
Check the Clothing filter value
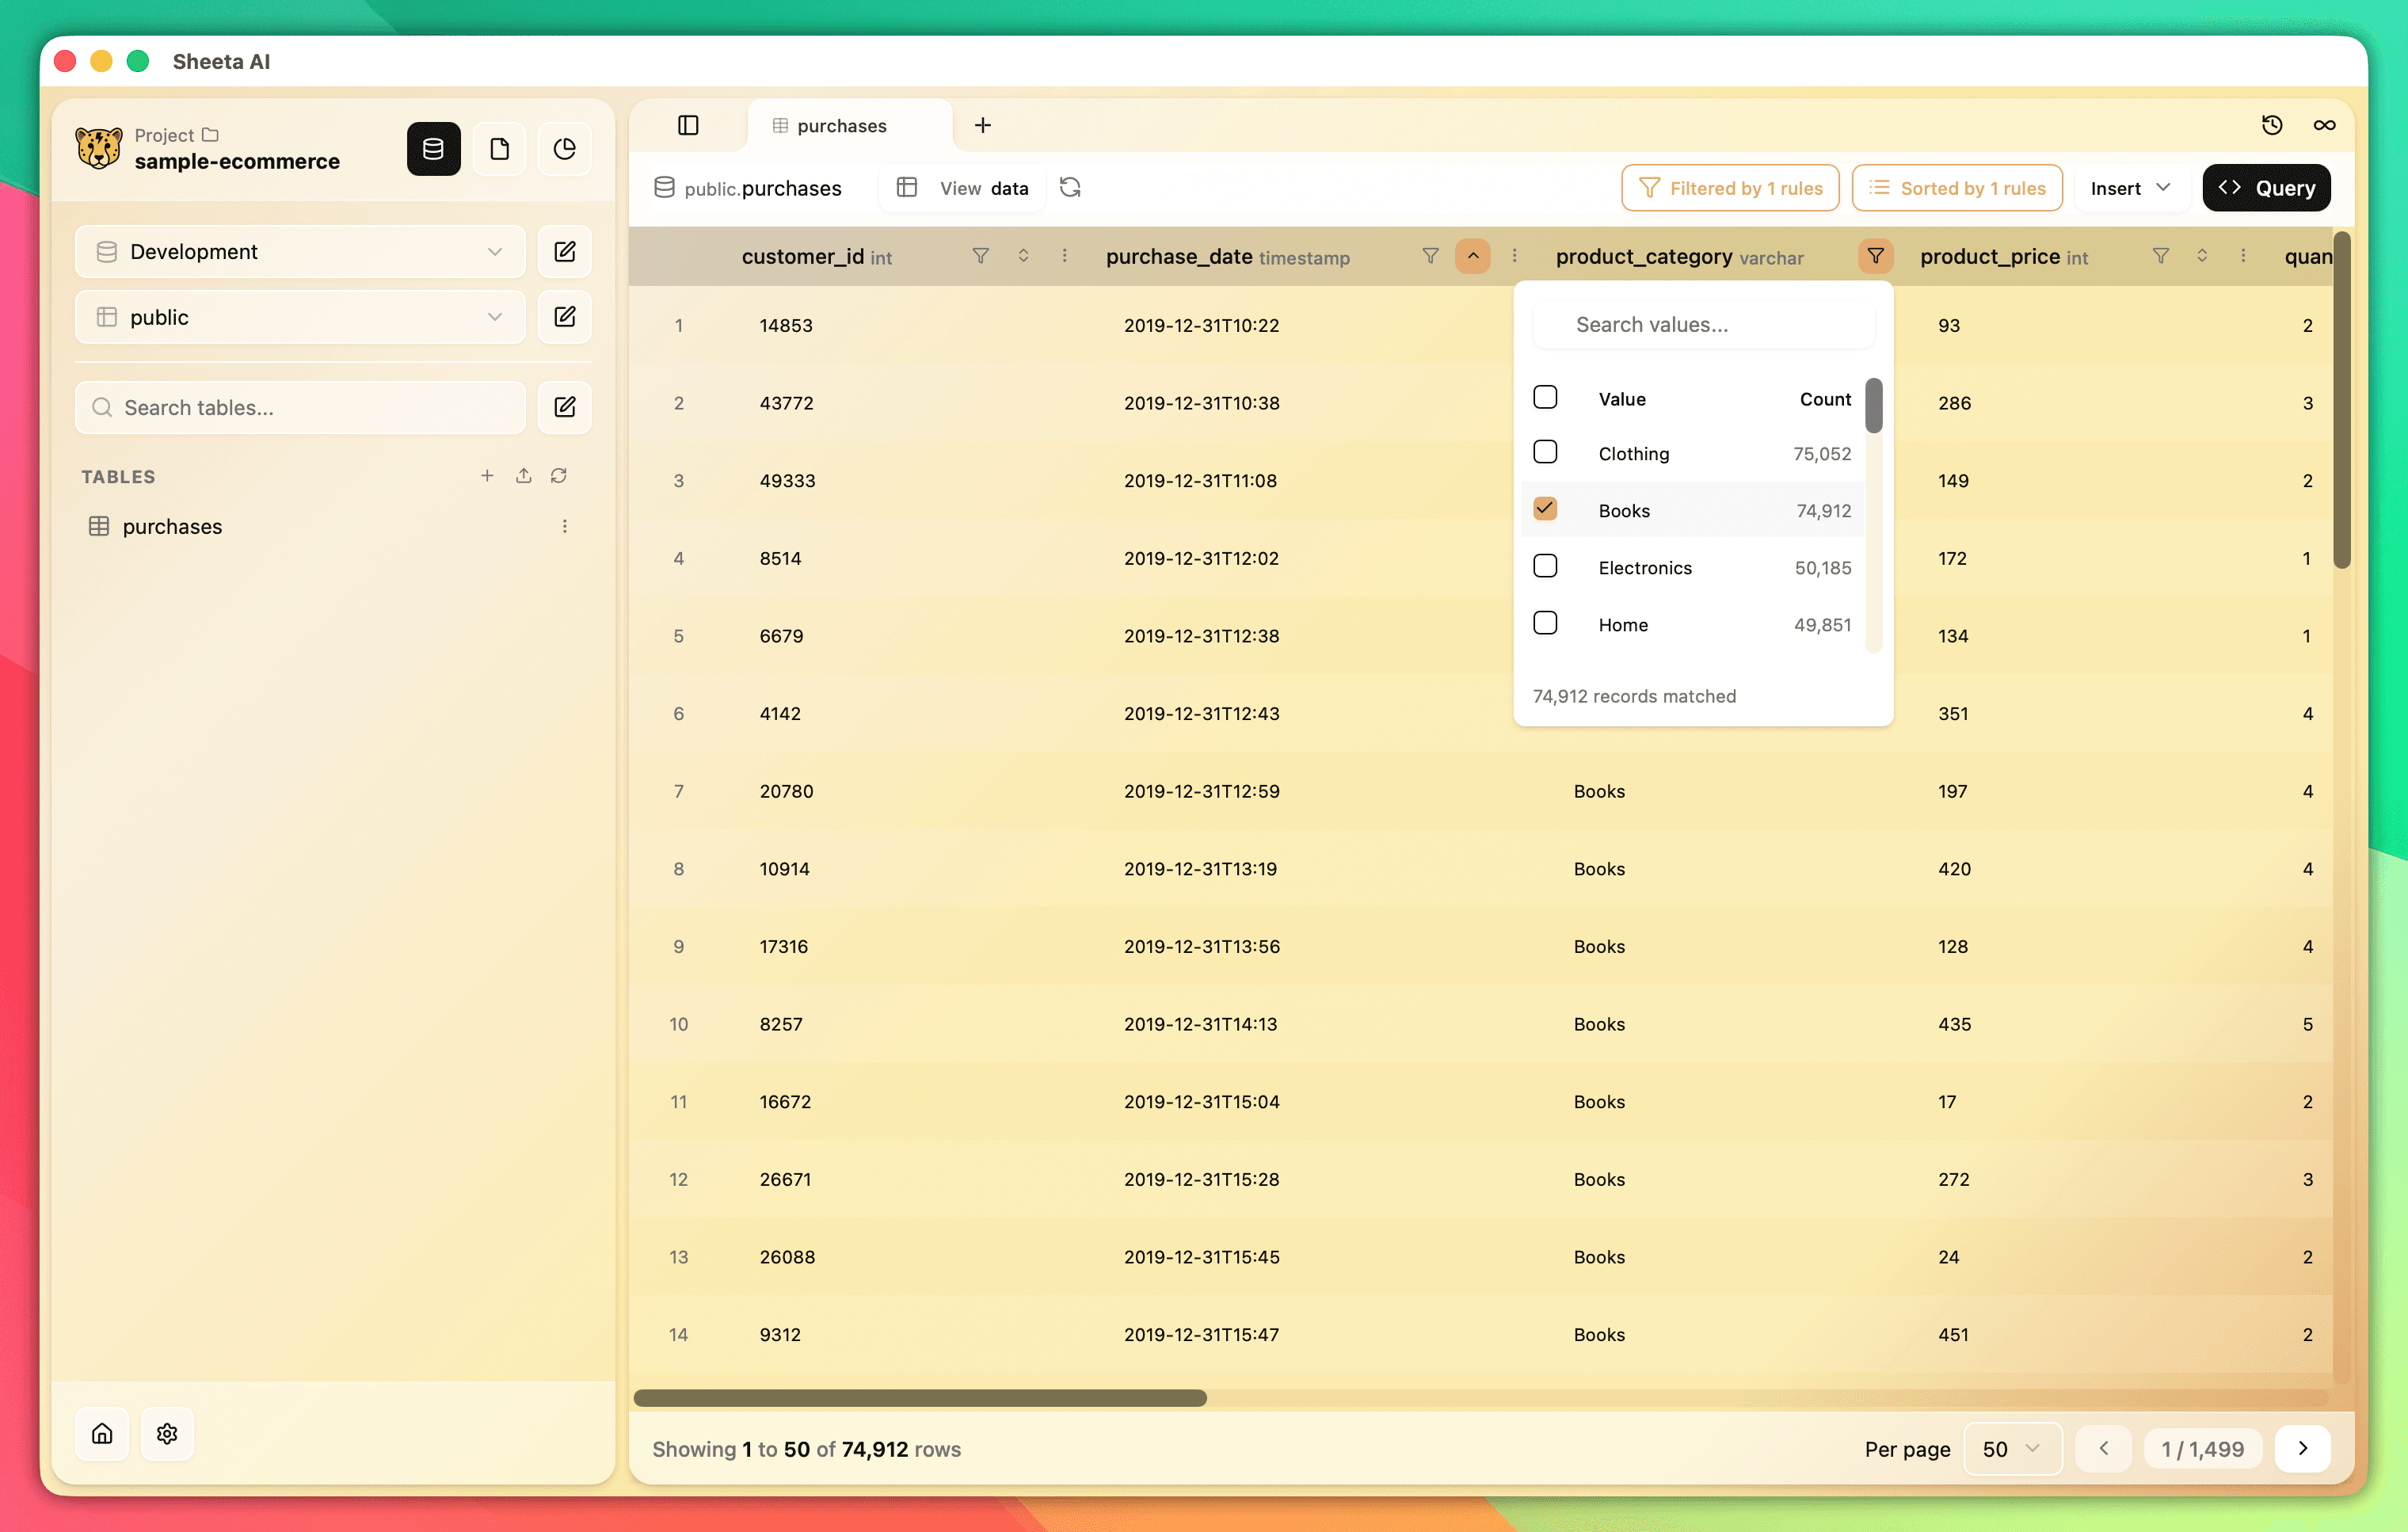coord(1546,452)
